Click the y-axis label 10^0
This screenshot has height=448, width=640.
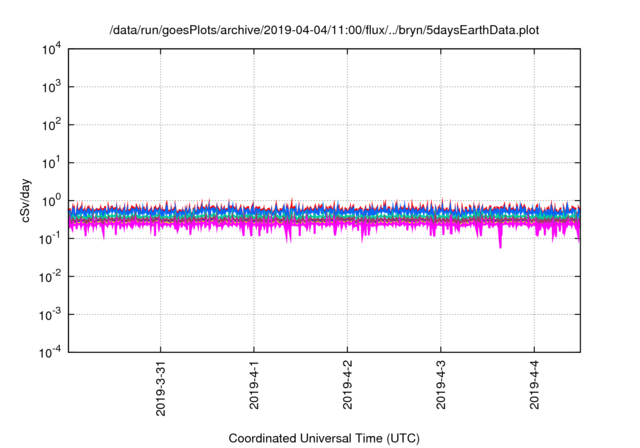[x=51, y=201]
